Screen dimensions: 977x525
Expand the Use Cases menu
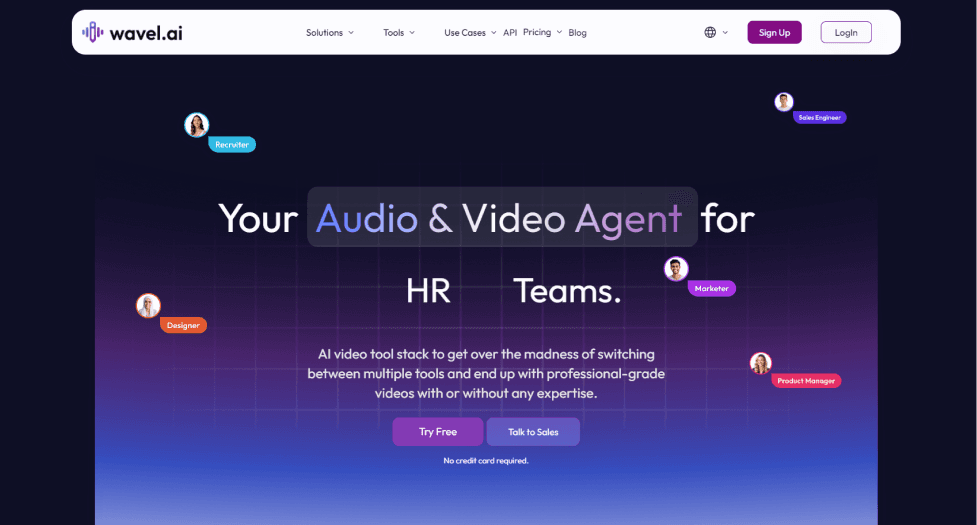470,32
